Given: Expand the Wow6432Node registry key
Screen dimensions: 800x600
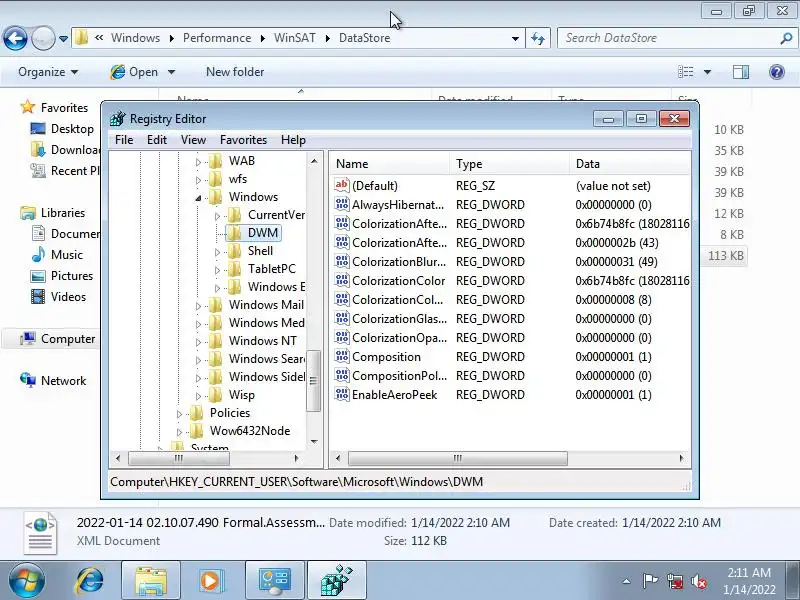Looking at the screenshot, I should [180, 432].
